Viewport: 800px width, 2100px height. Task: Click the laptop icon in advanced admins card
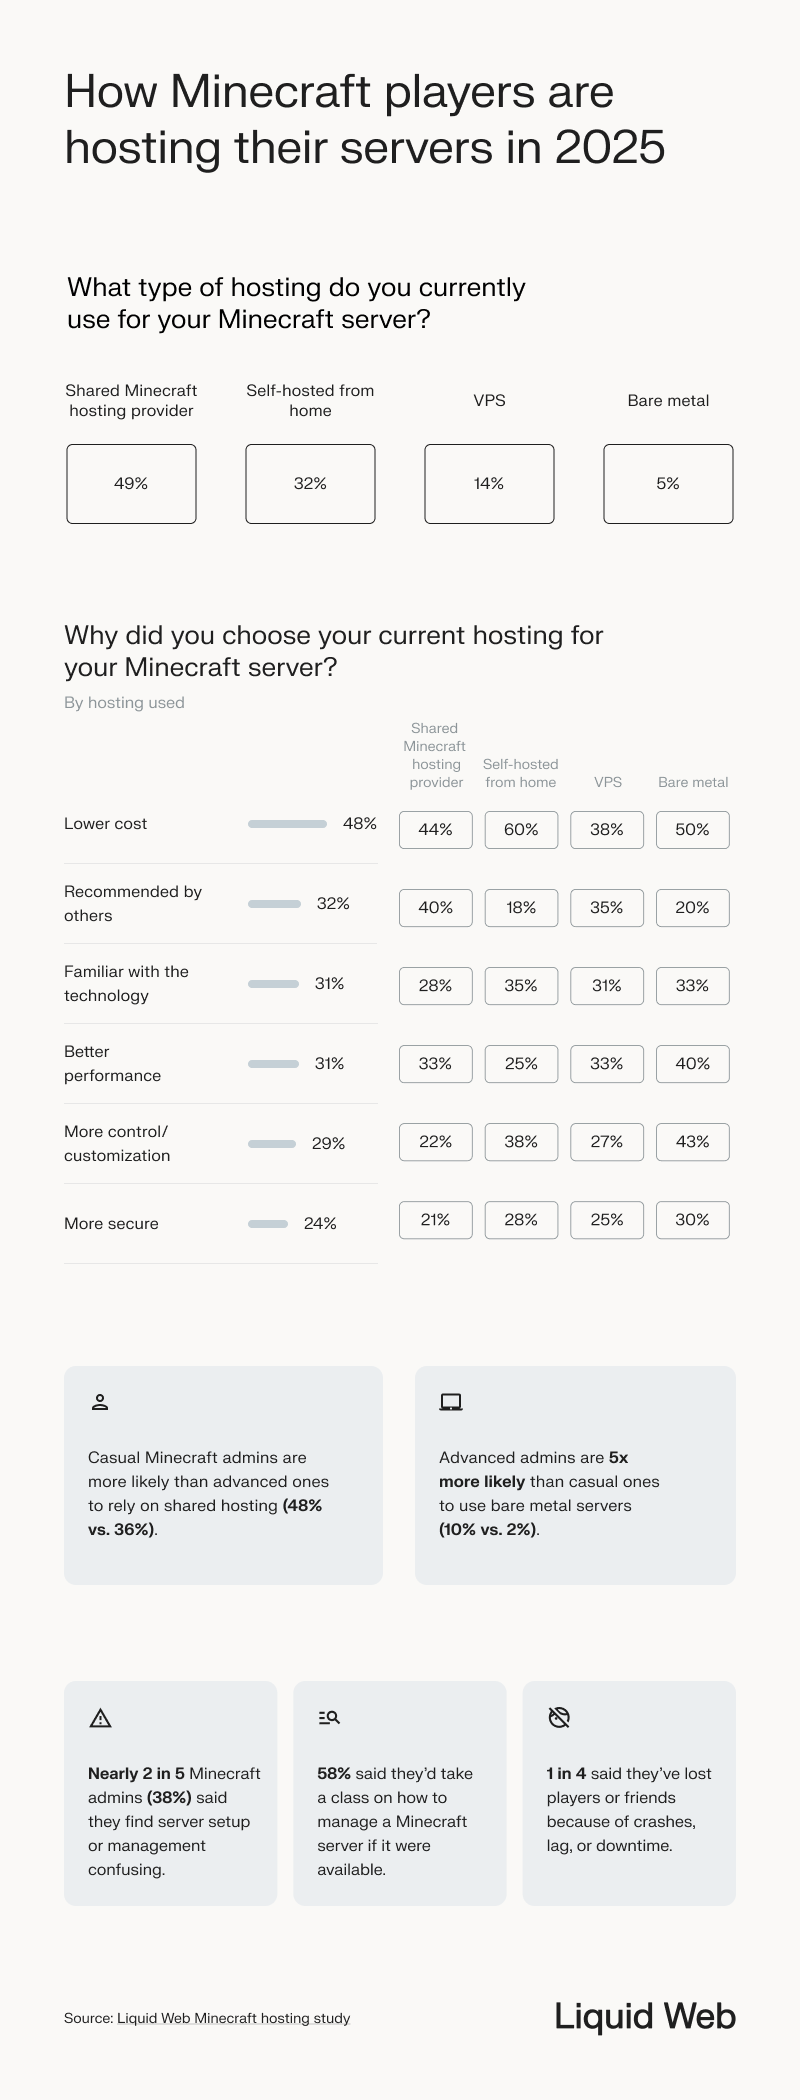click(451, 1402)
